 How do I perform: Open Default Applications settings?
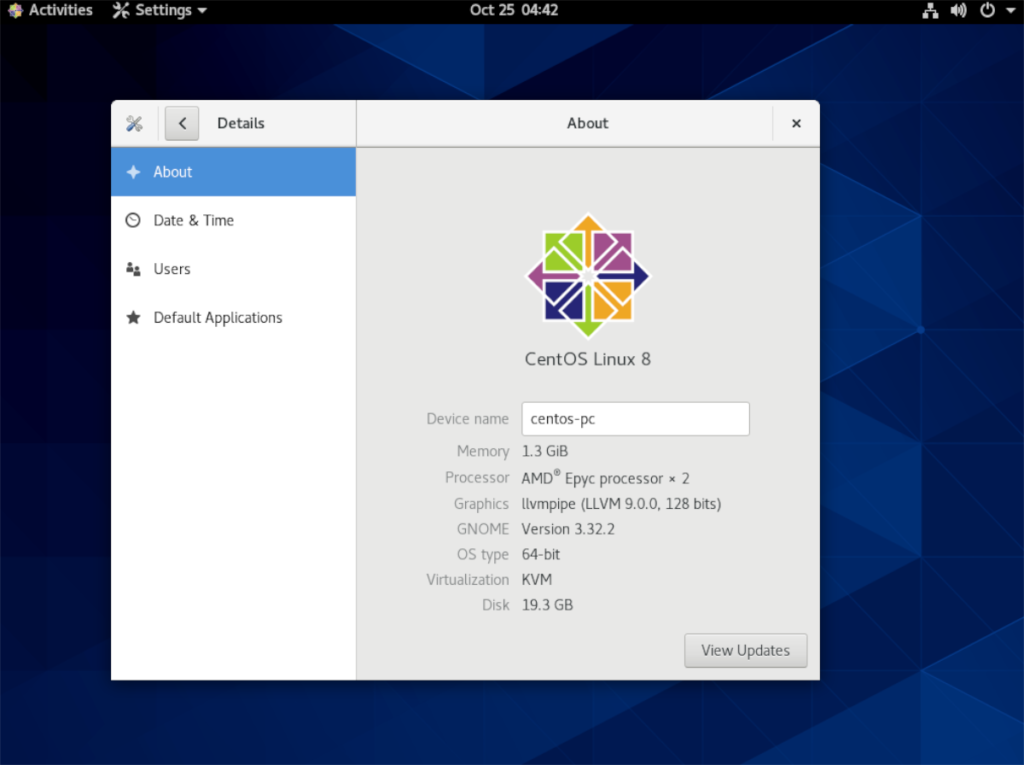click(x=217, y=317)
